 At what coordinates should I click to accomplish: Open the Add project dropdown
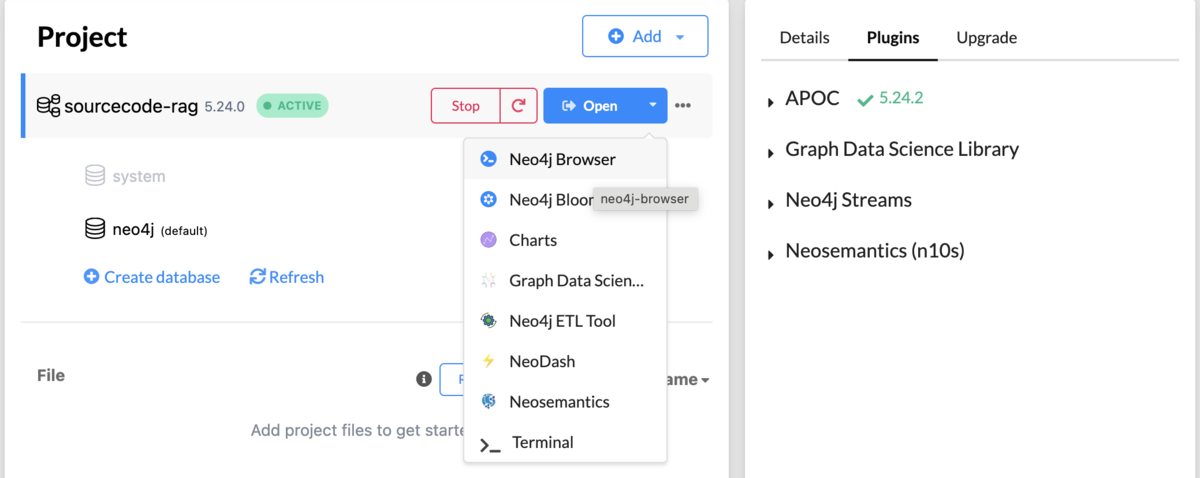(x=645, y=37)
